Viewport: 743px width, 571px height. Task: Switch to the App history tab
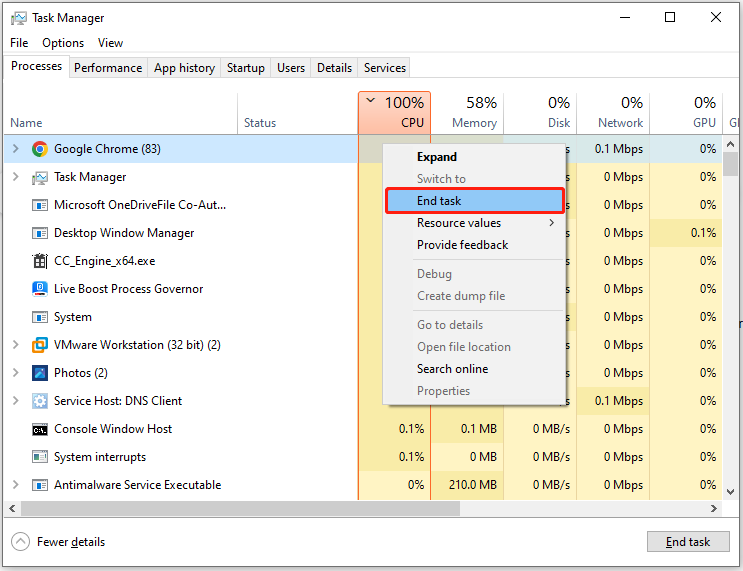click(x=184, y=68)
